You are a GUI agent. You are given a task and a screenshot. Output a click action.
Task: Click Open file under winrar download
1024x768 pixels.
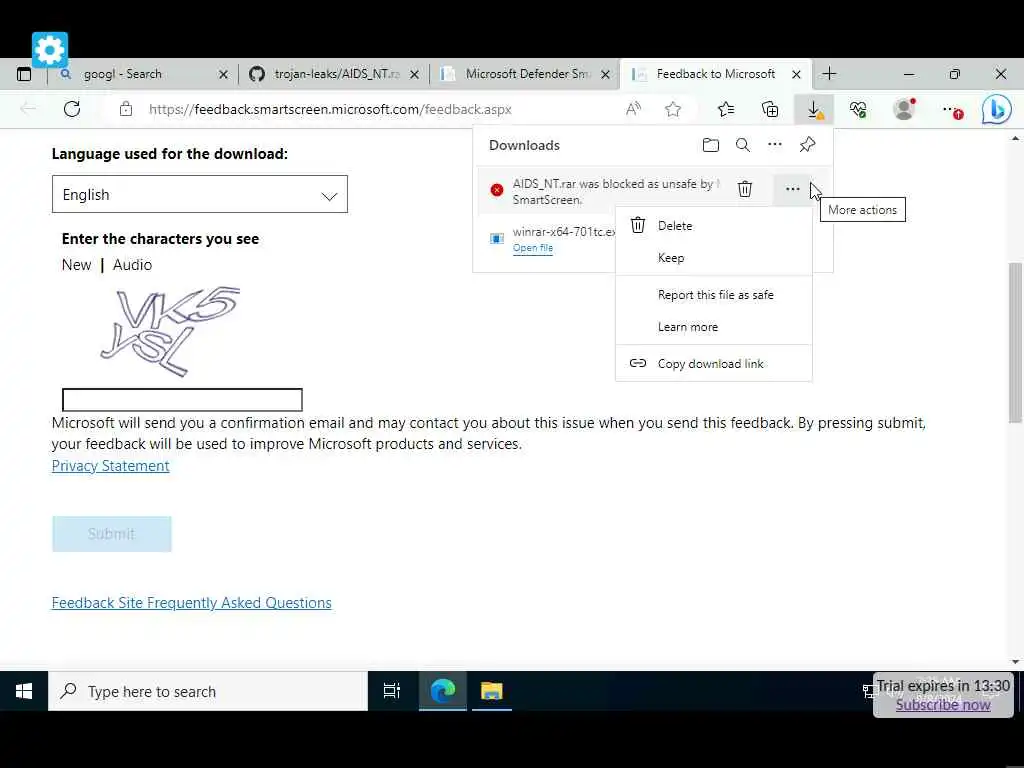533,248
